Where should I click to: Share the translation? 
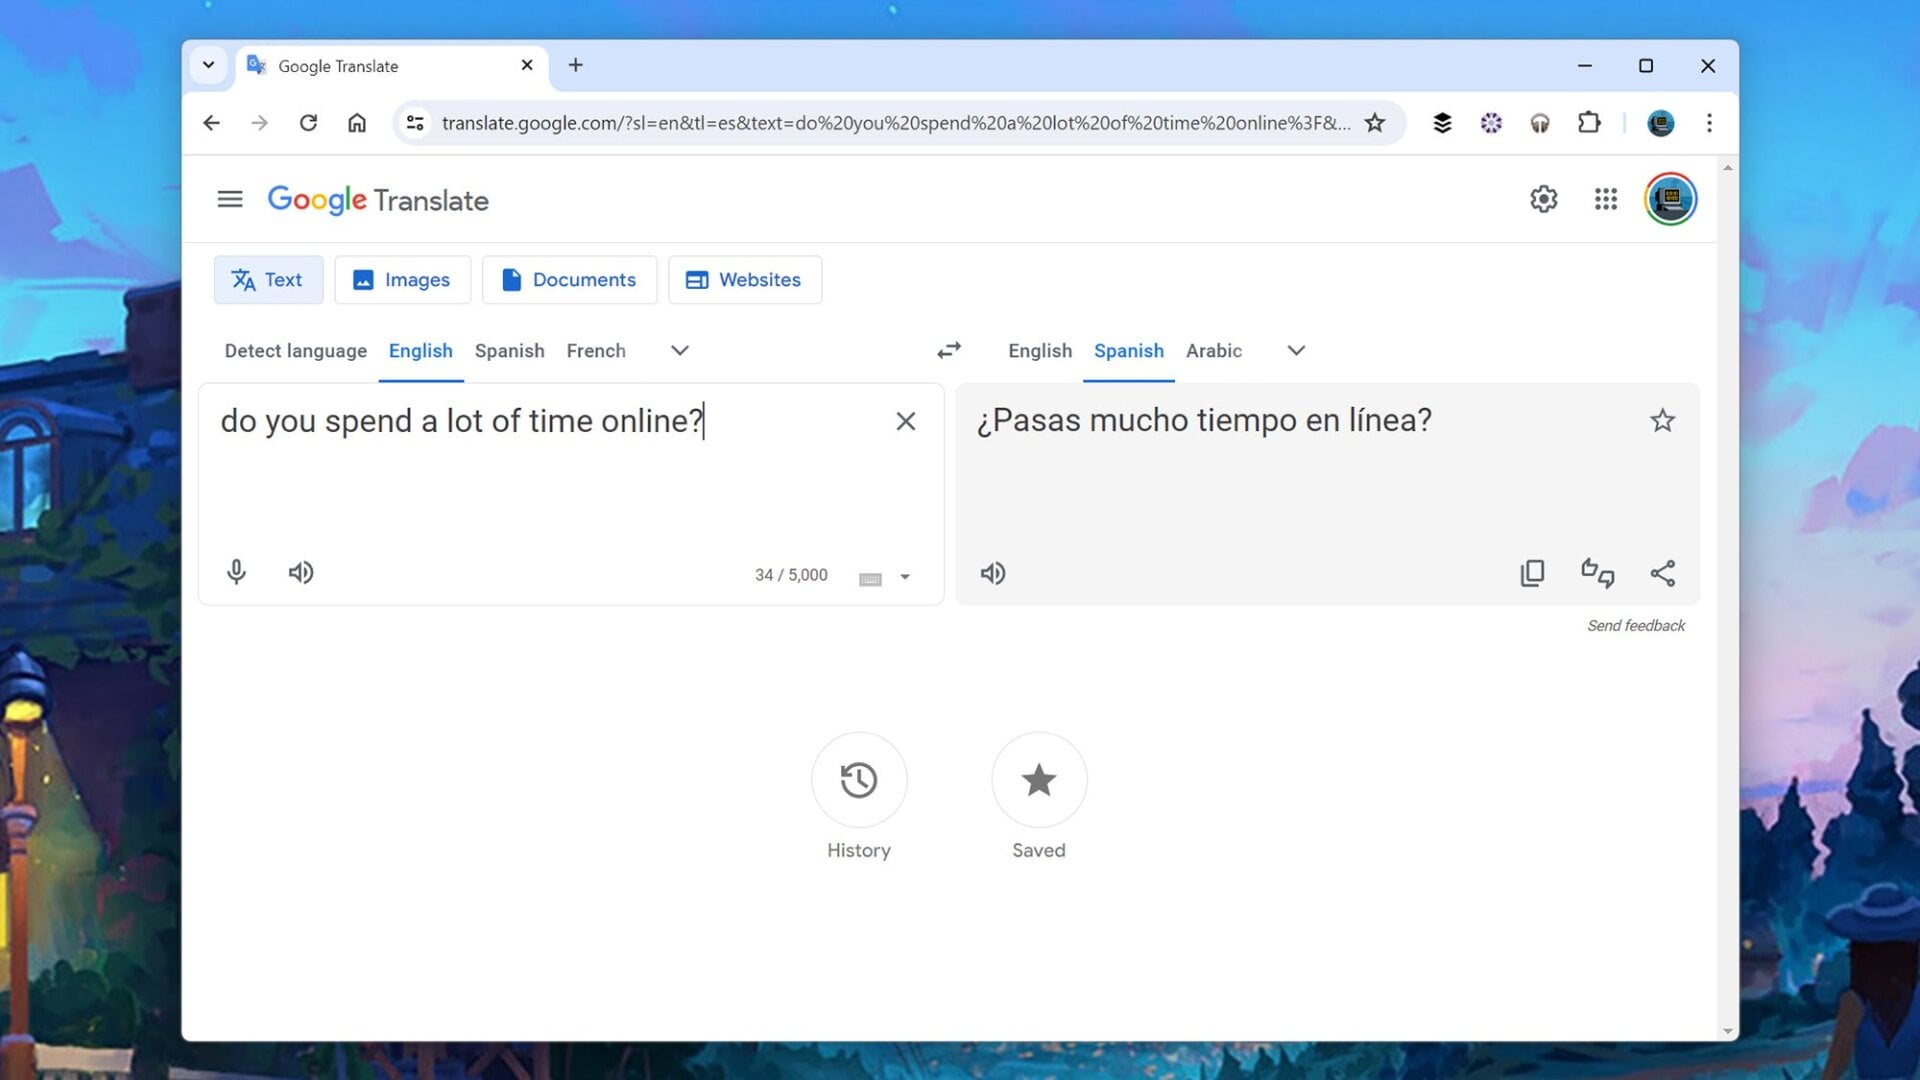coord(1663,572)
